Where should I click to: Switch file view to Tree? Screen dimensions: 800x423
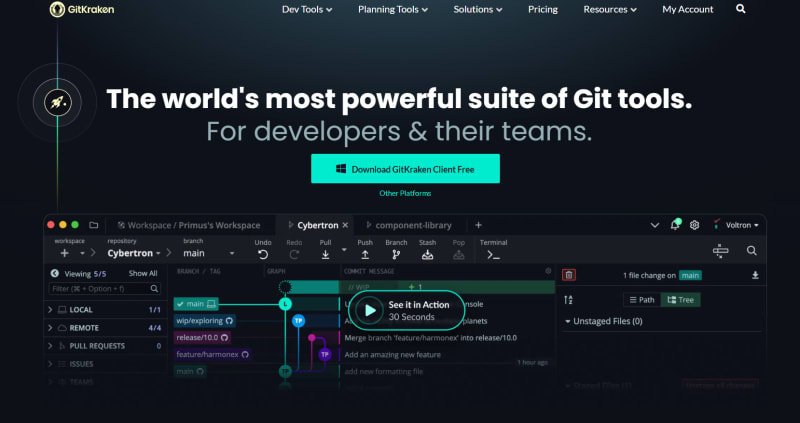[681, 300]
